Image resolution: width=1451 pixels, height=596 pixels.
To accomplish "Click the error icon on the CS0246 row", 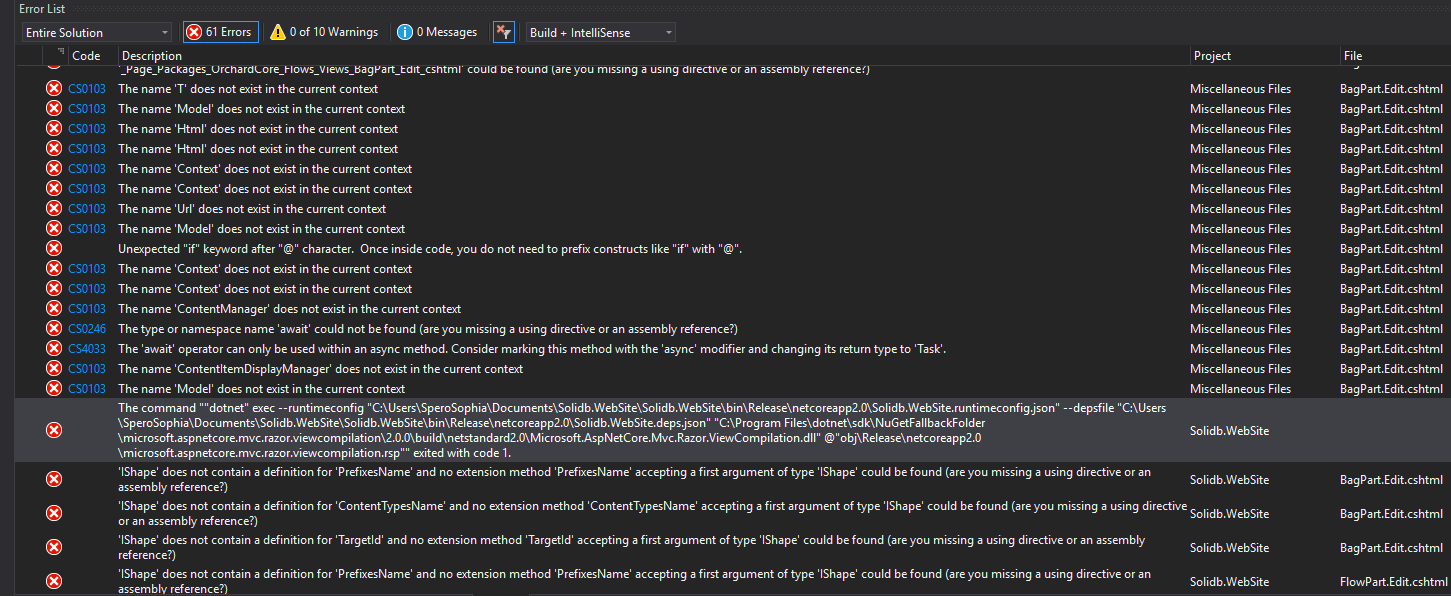I will click(54, 329).
